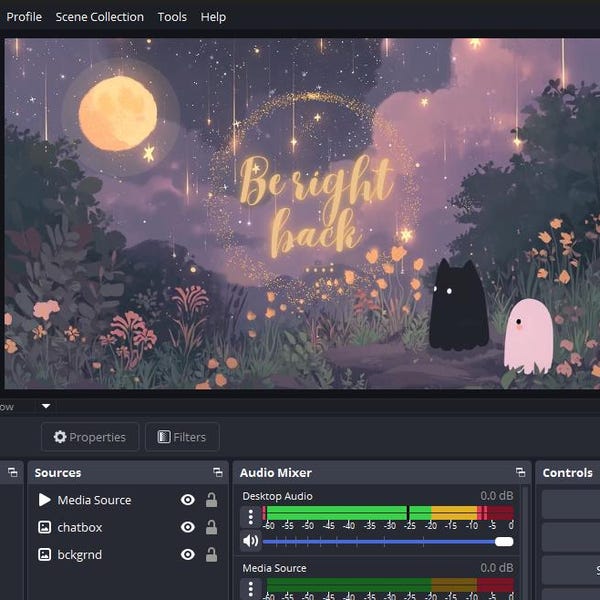Click the second button in Controls
600x600 pixels.
pyautogui.click(x=571, y=537)
